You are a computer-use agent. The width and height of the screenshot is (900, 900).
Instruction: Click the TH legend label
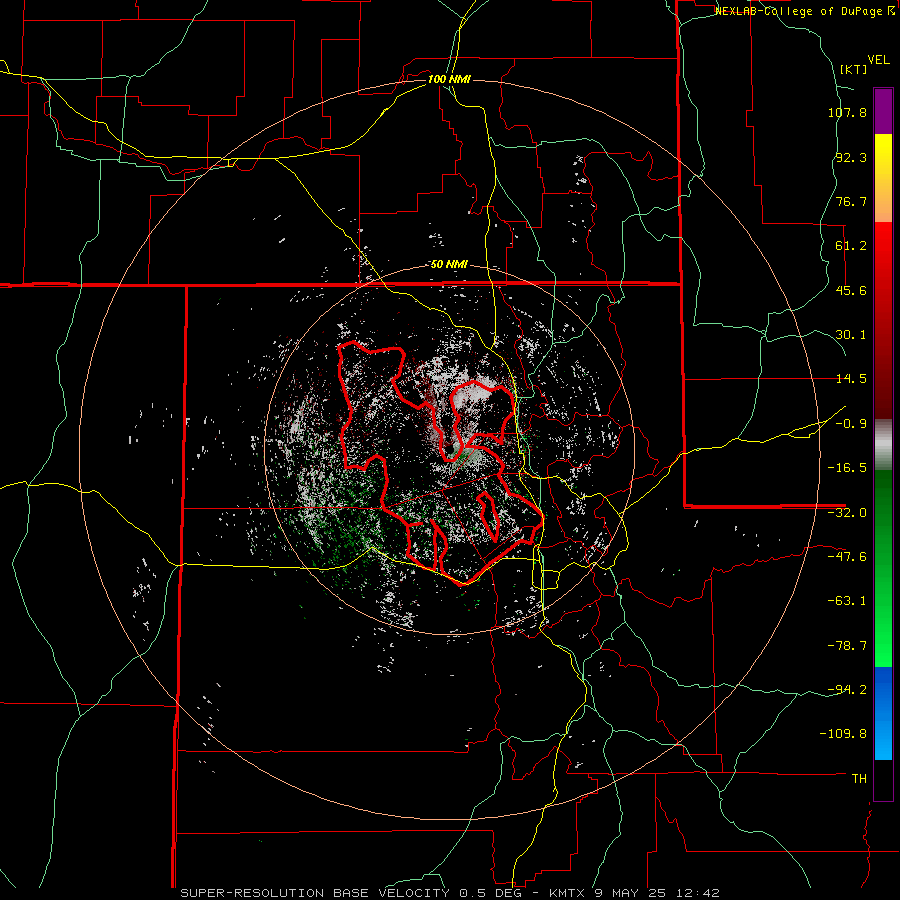[x=859, y=779]
